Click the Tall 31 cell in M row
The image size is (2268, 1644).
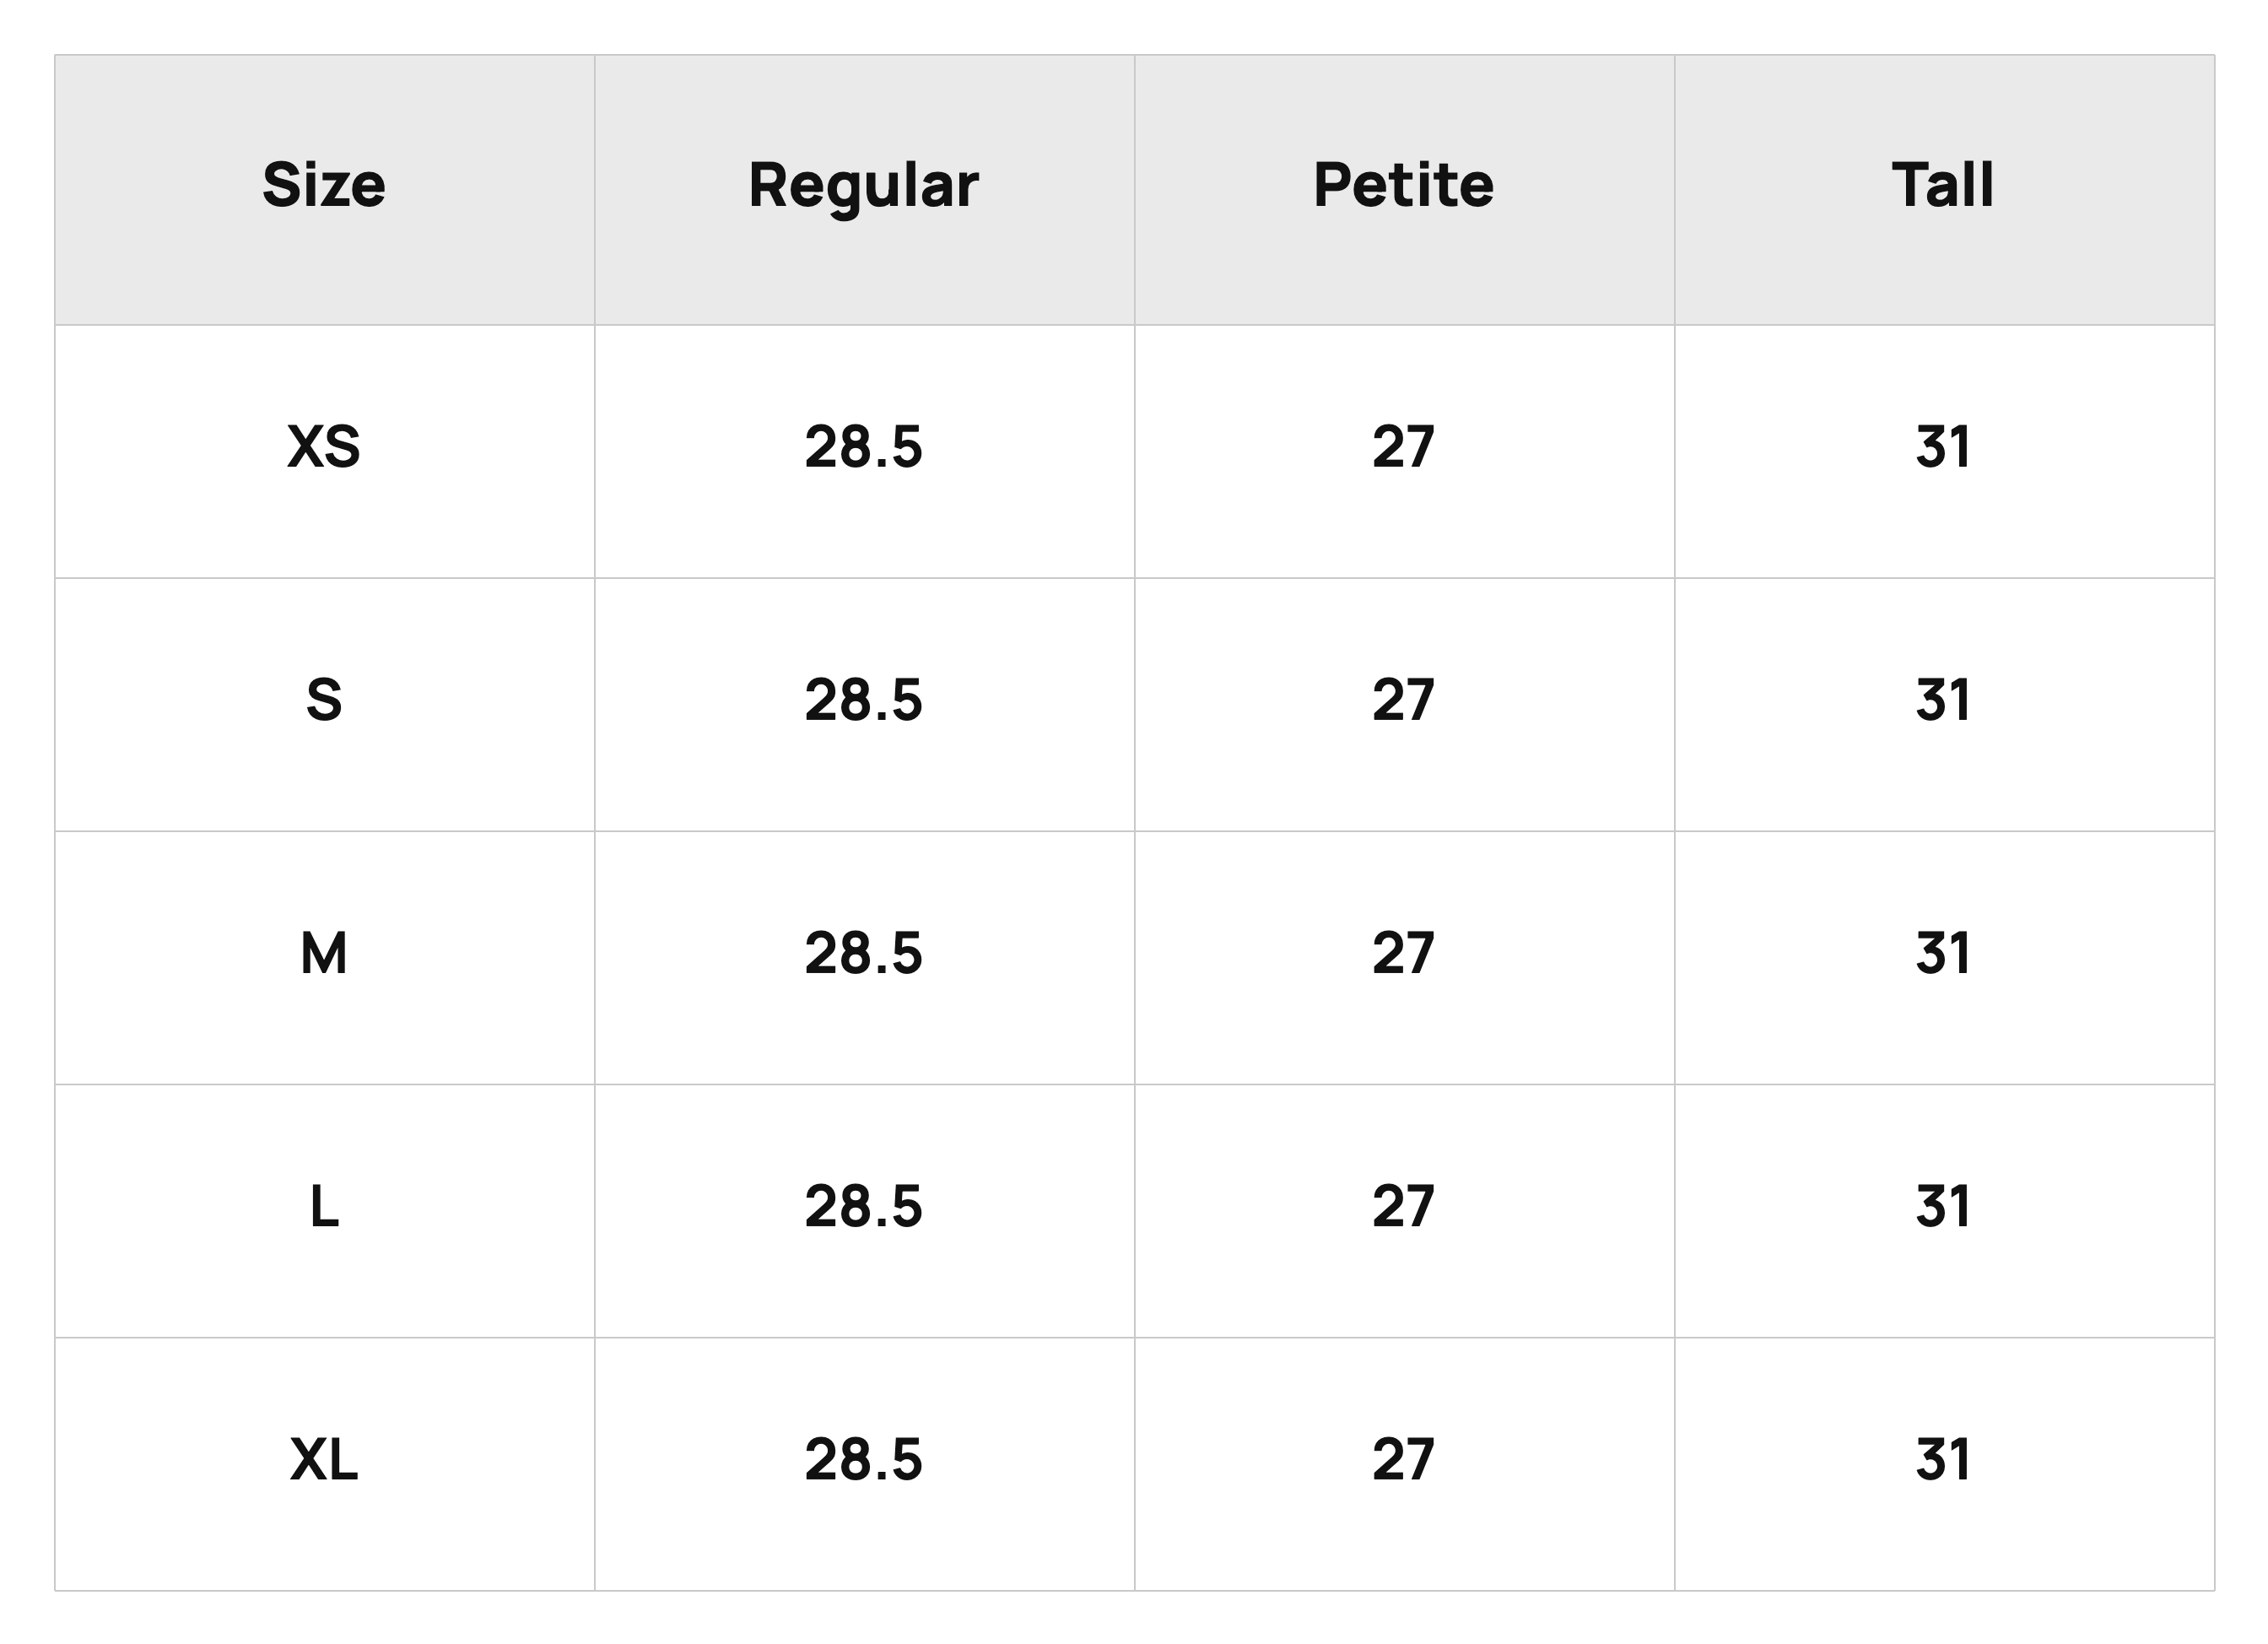[x=1943, y=952]
